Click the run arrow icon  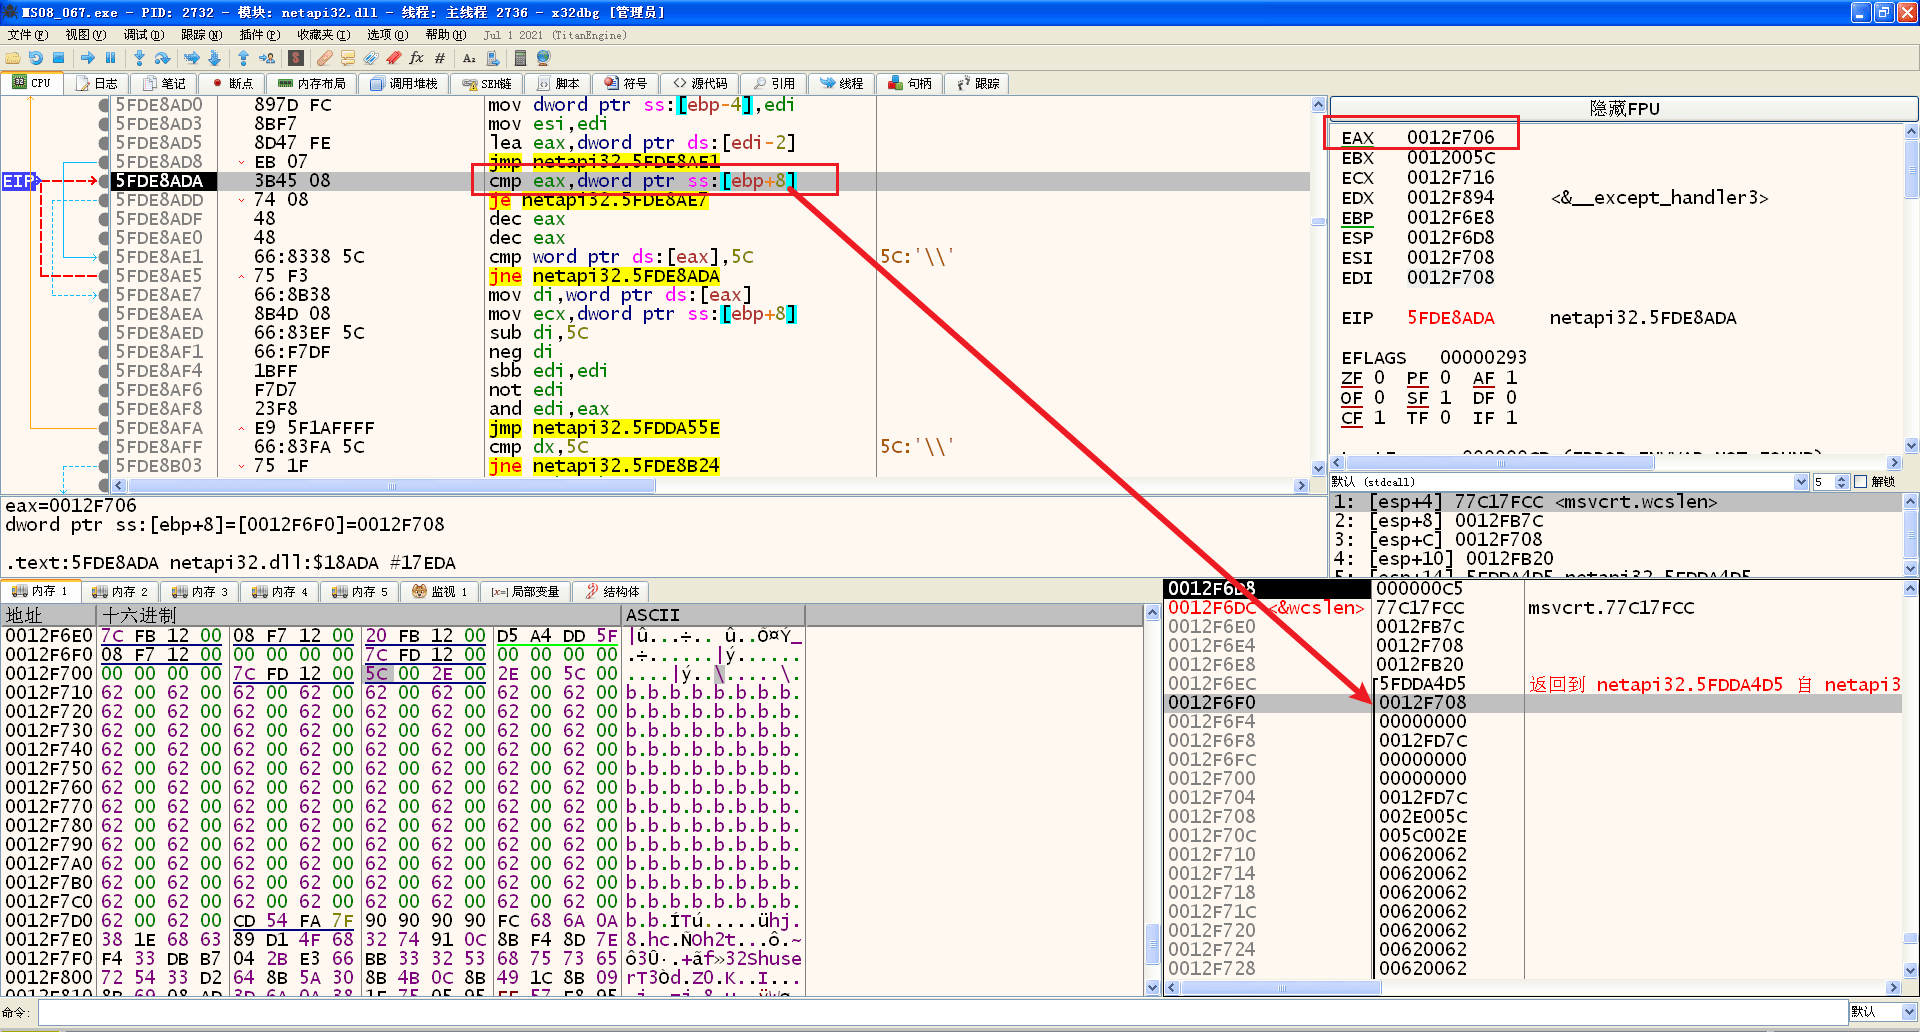(87, 58)
